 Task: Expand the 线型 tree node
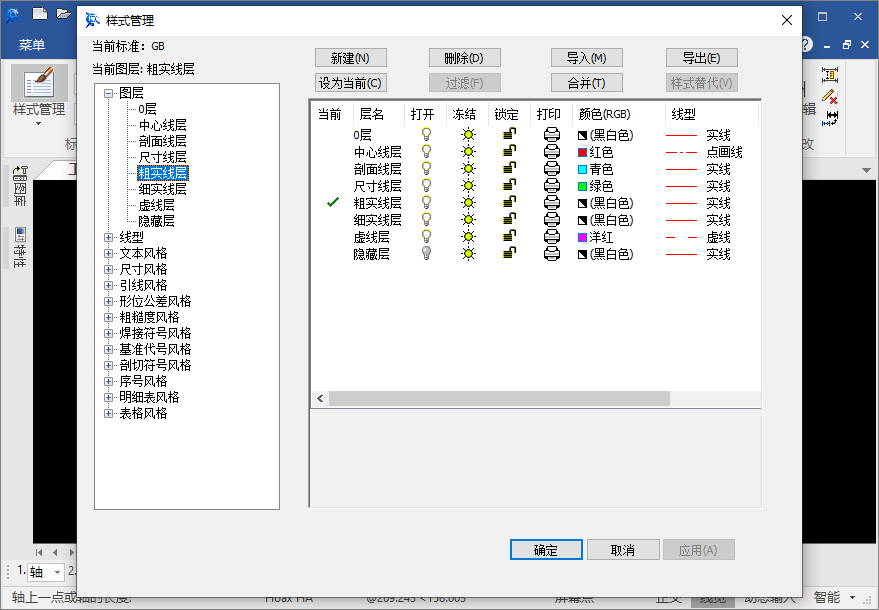pyautogui.click(x=109, y=238)
